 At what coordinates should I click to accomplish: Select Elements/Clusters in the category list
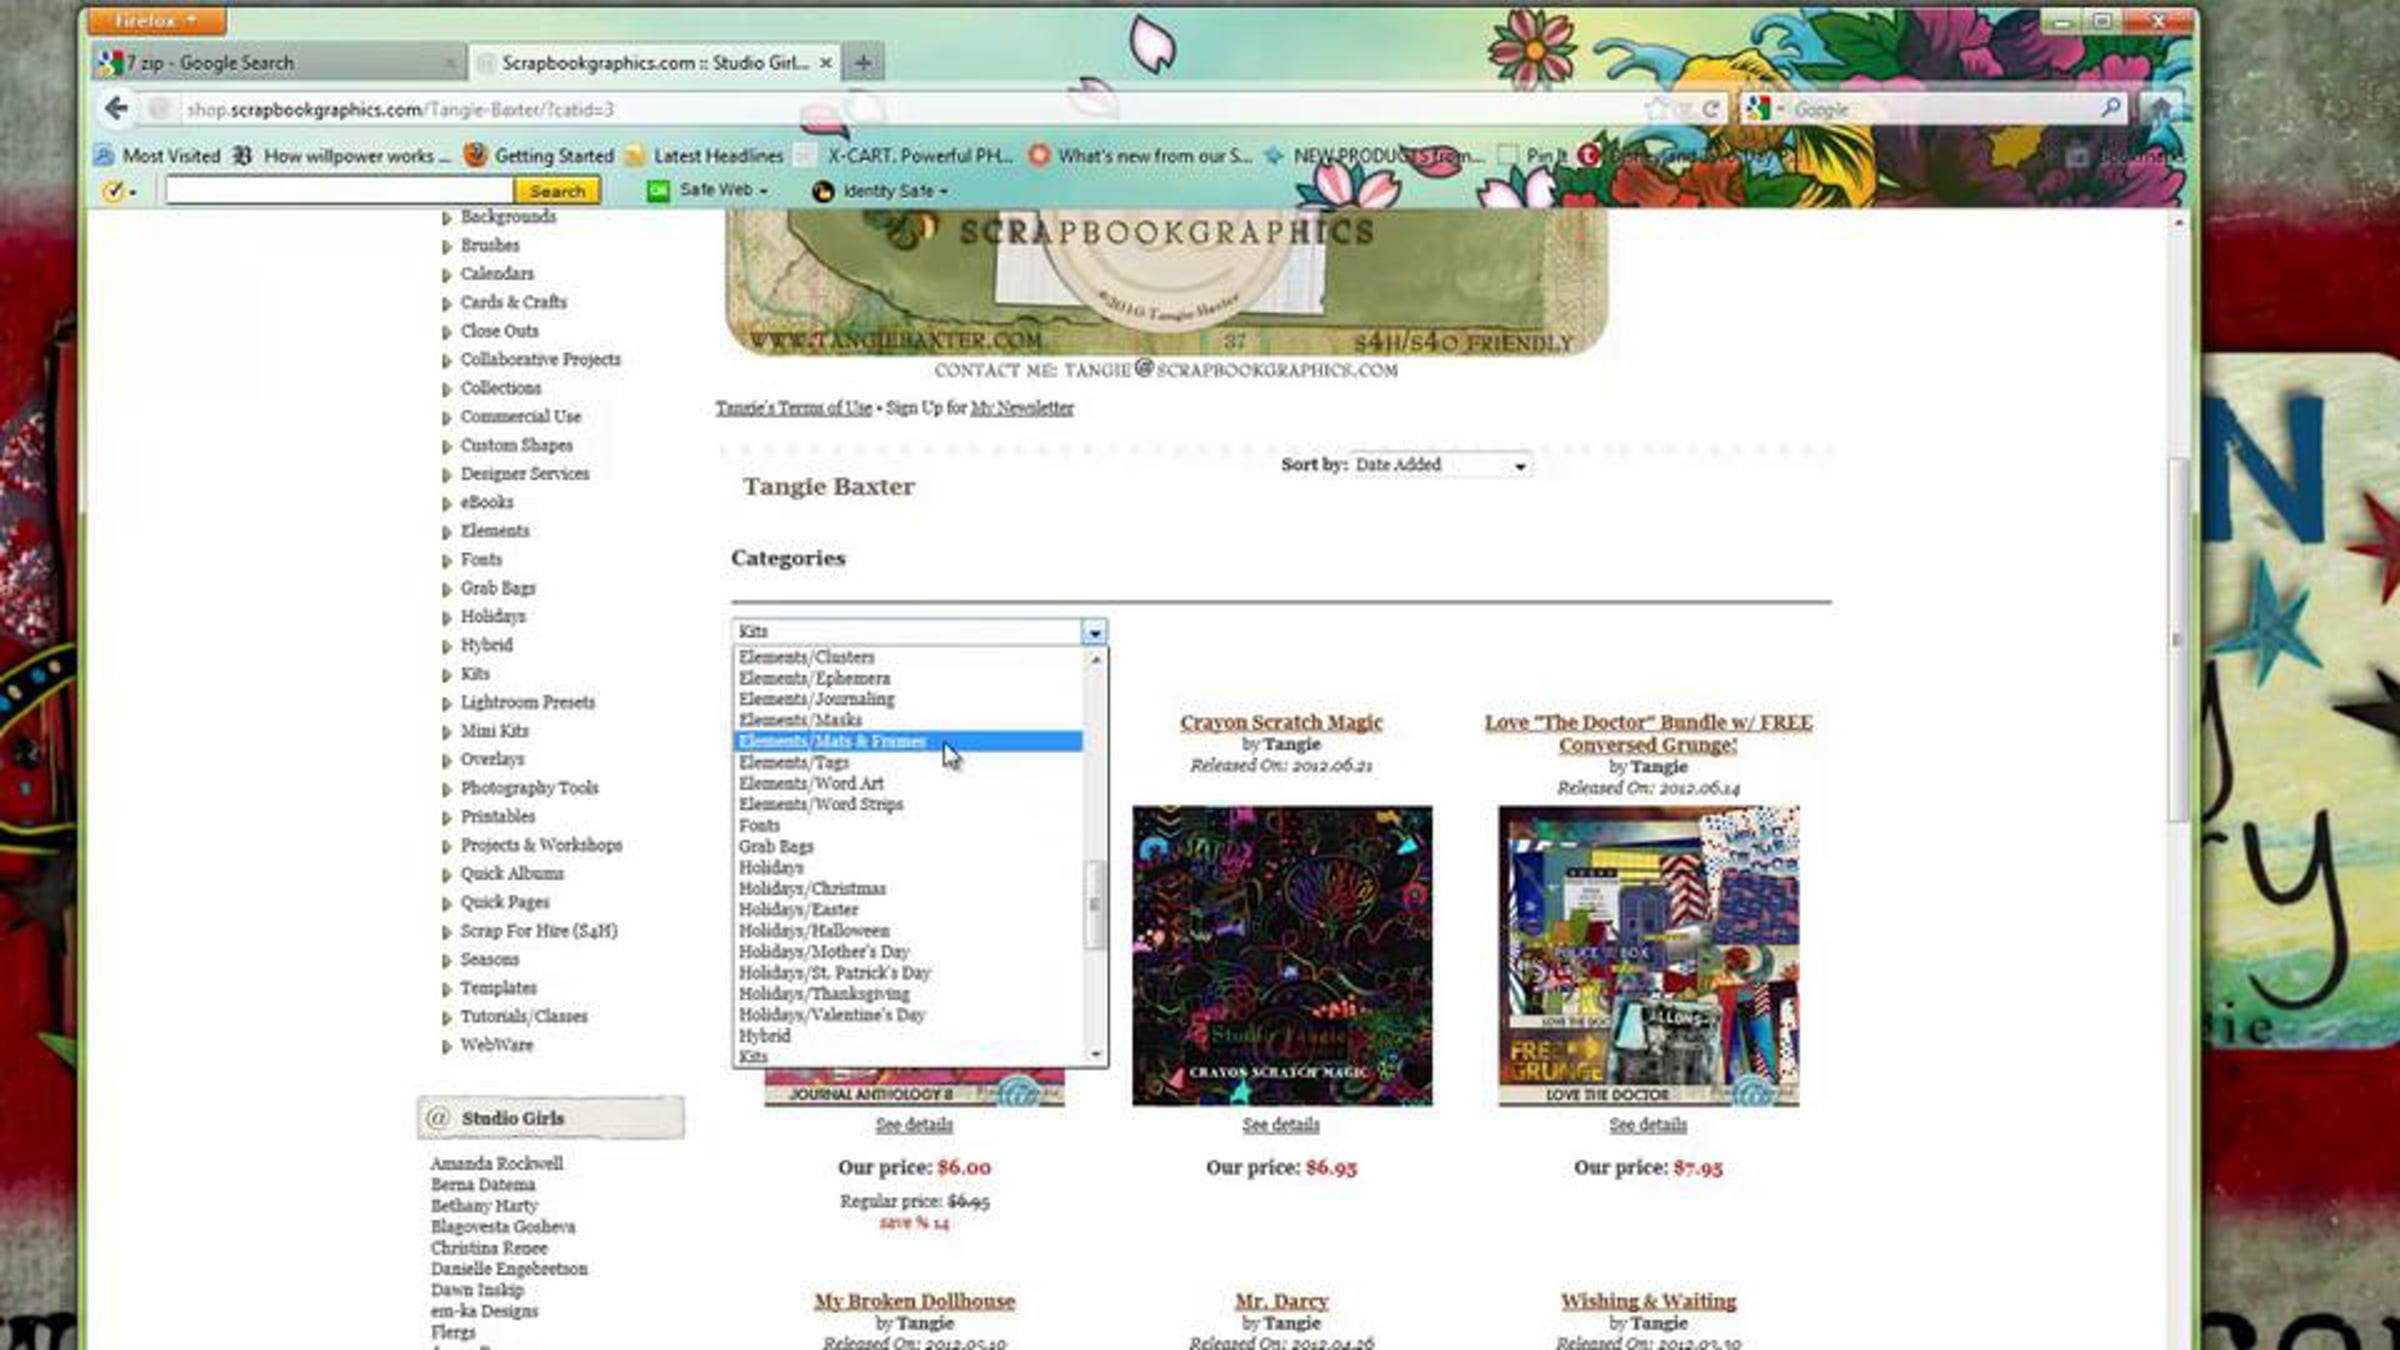click(x=806, y=657)
